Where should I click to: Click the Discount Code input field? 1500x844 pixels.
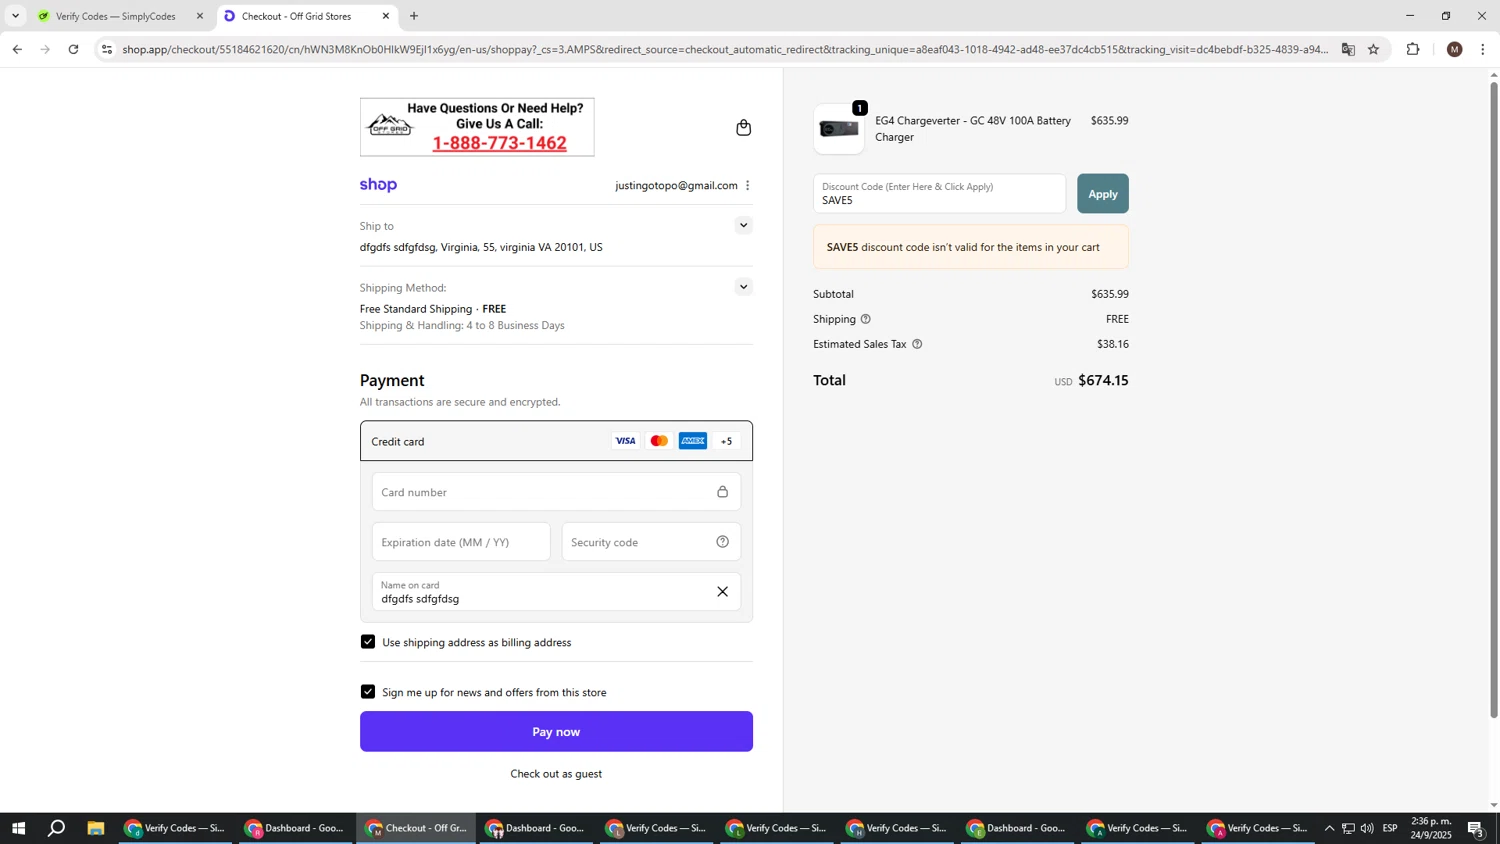(x=939, y=194)
